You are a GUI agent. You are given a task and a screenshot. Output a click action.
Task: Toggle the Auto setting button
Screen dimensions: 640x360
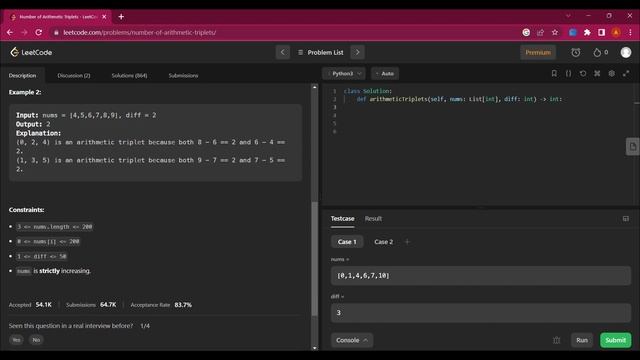[384, 73]
